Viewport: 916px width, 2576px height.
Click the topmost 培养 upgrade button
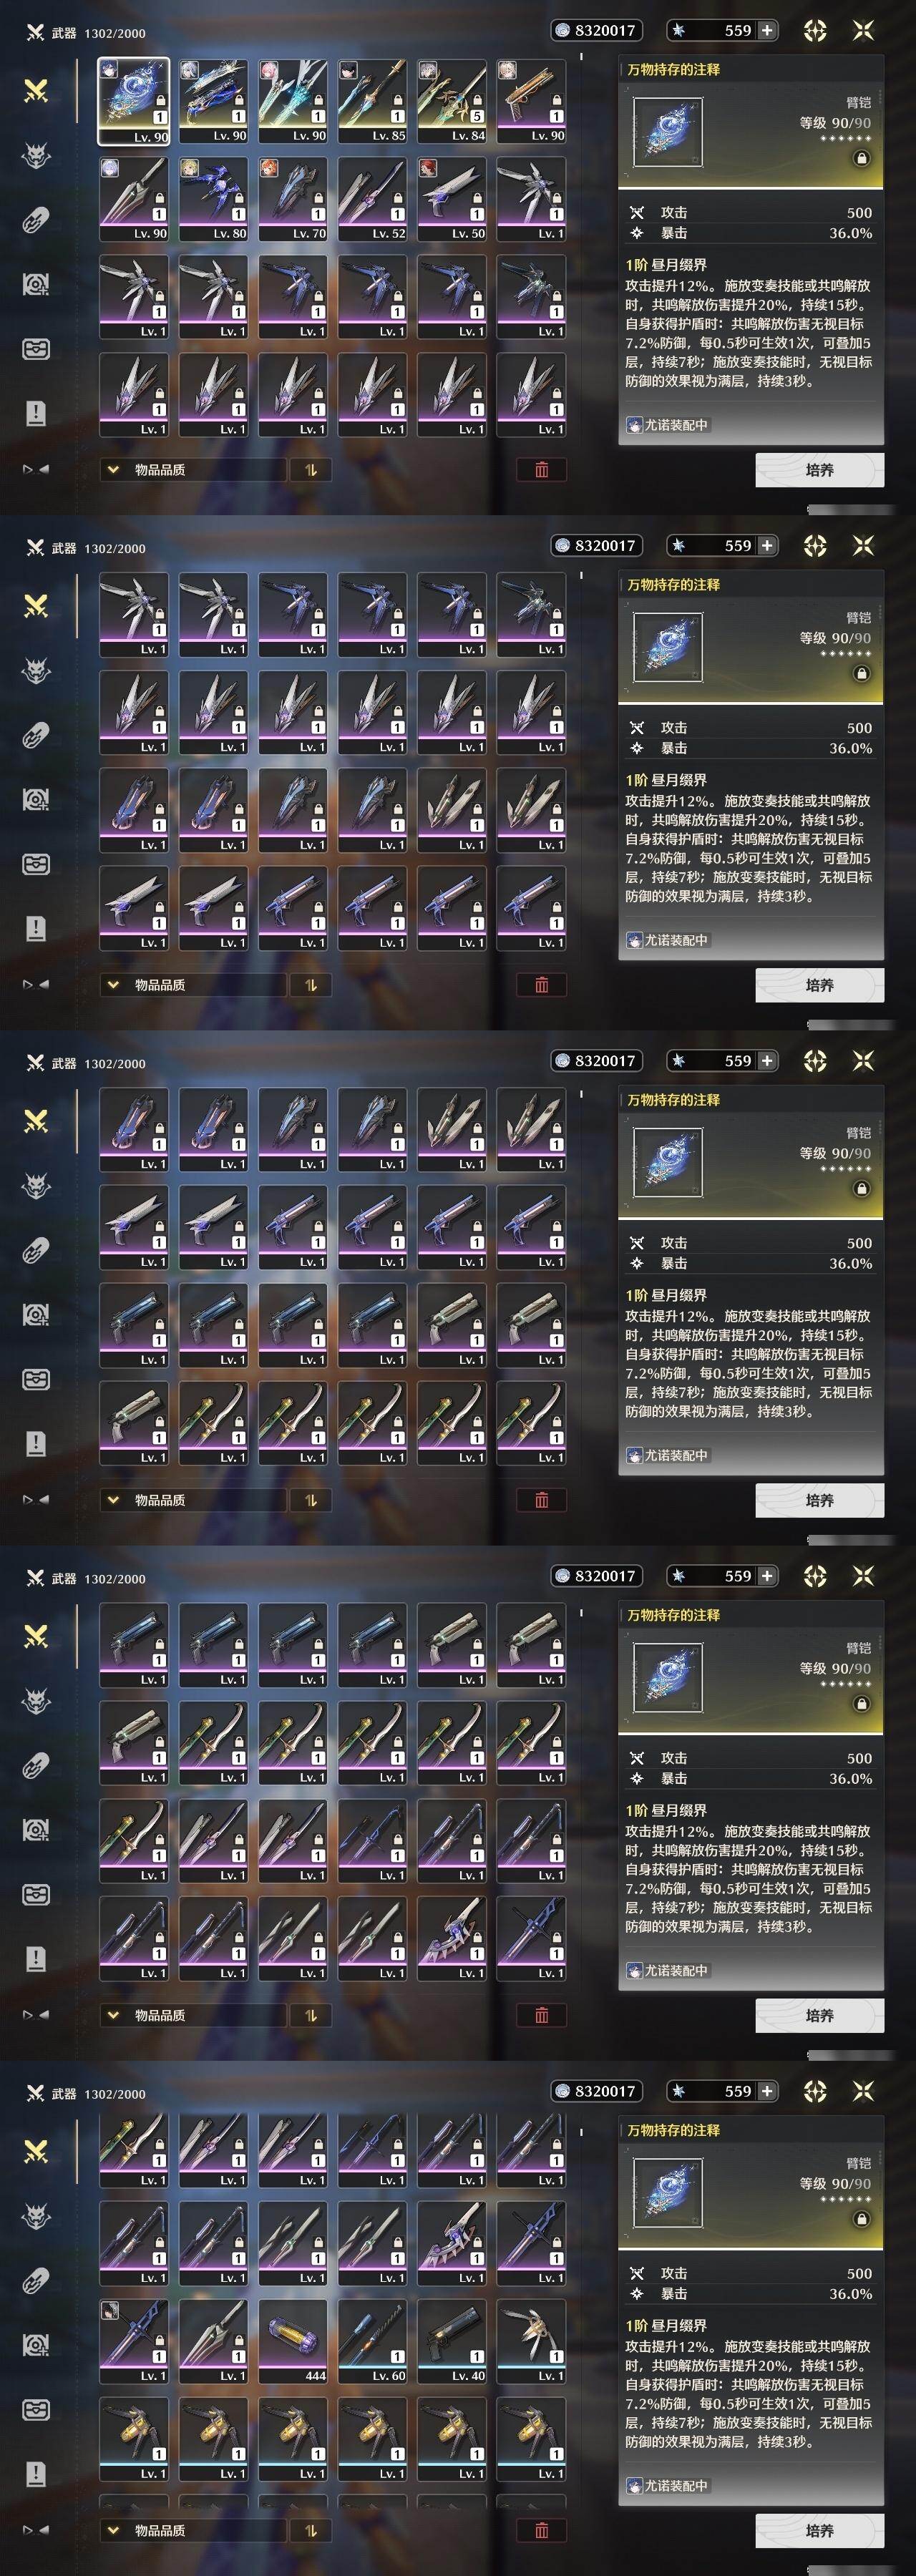tap(819, 470)
